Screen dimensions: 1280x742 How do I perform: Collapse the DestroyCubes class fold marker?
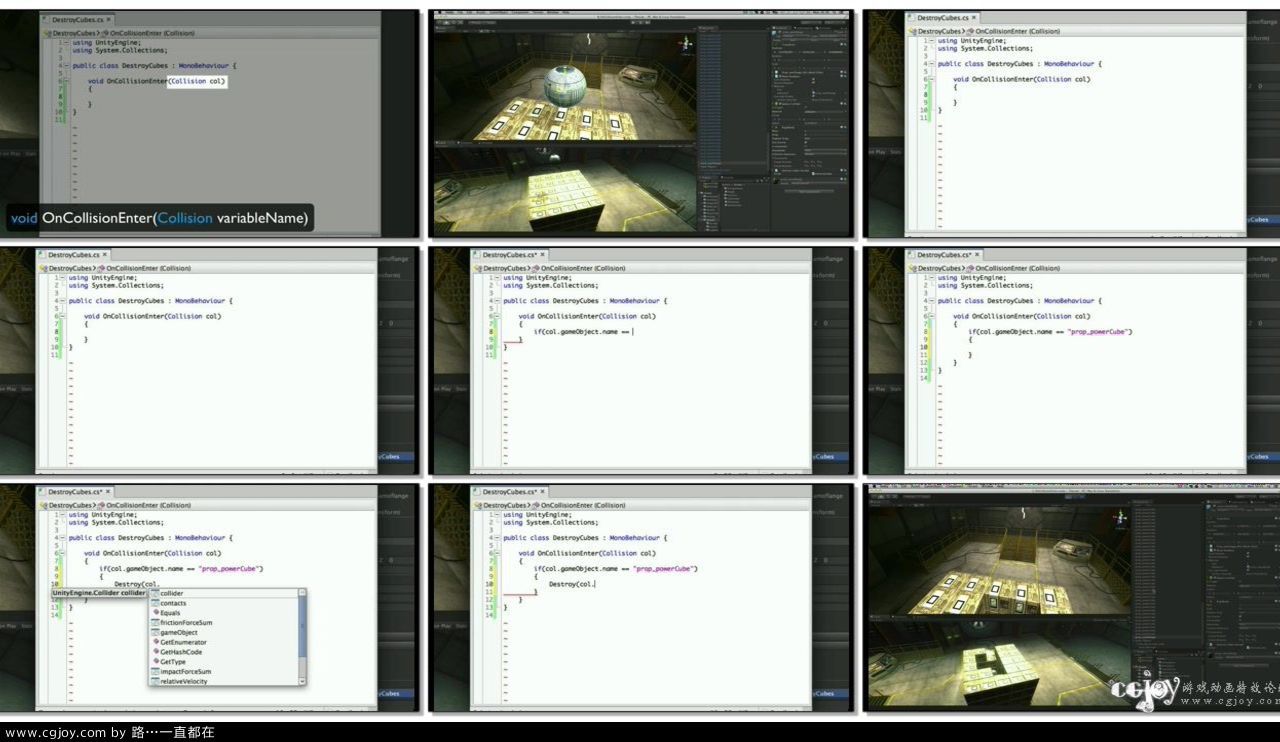click(x=66, y=66)
